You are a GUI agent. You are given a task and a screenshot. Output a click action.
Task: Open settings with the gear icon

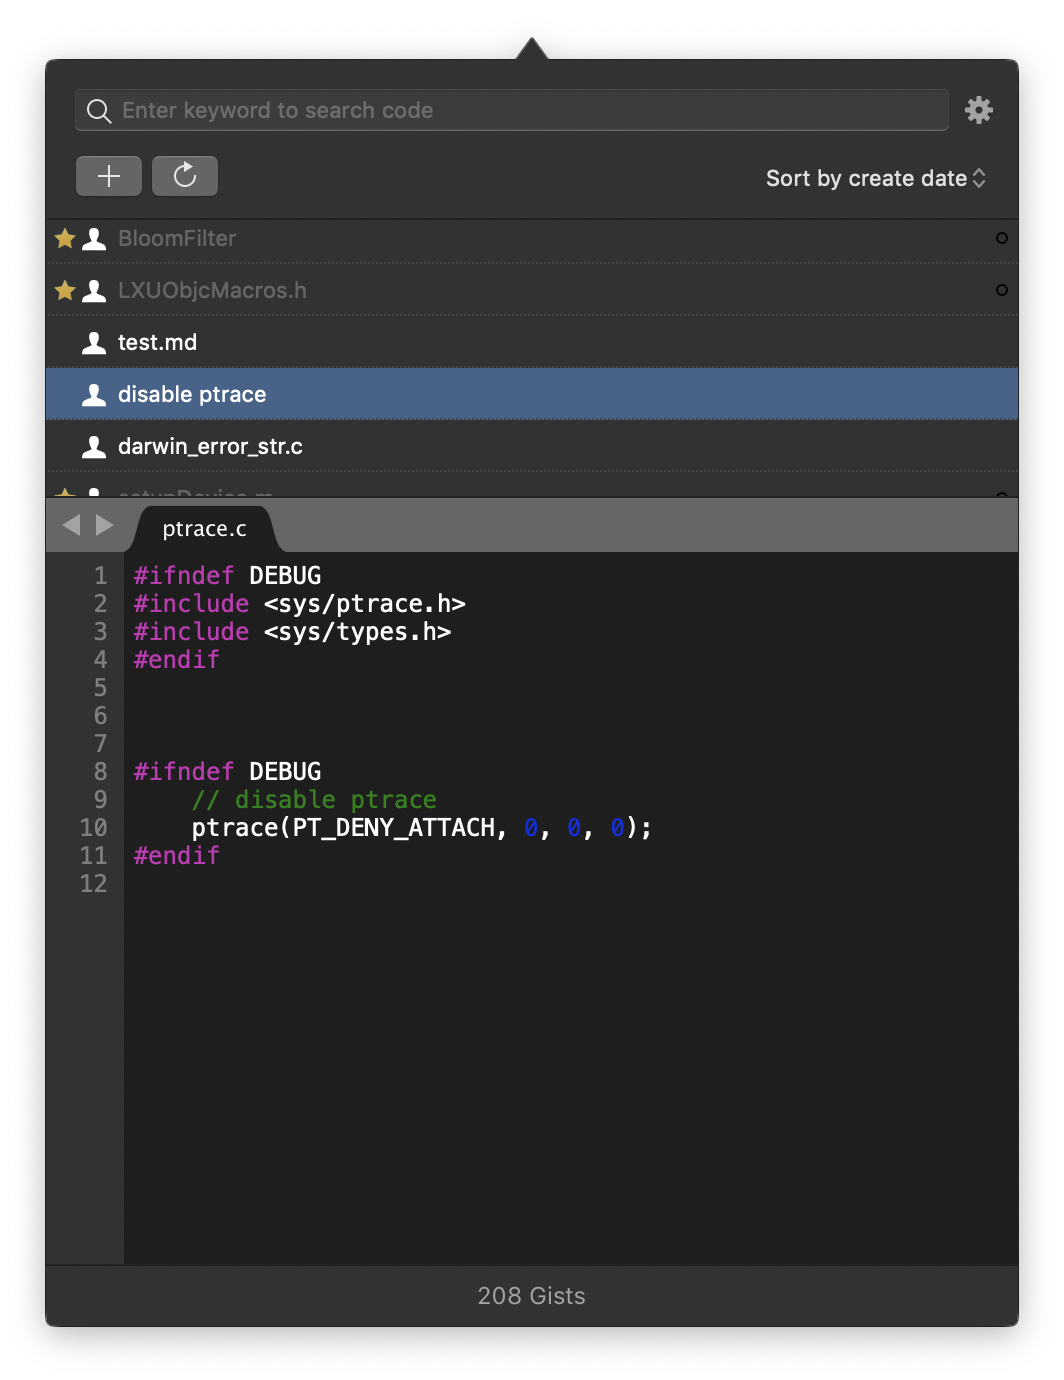(x=978, y=110)
